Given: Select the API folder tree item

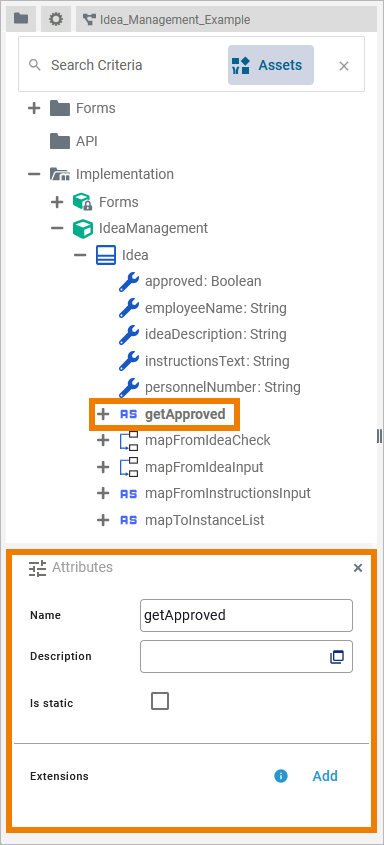Looking at the screenshot, I should tap(73, 141).
